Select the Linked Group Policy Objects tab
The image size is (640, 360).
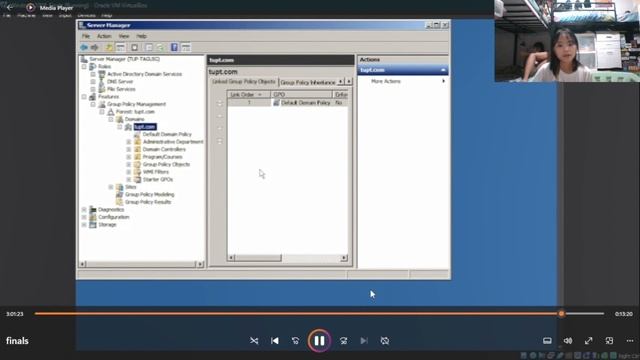click(244, 82)
